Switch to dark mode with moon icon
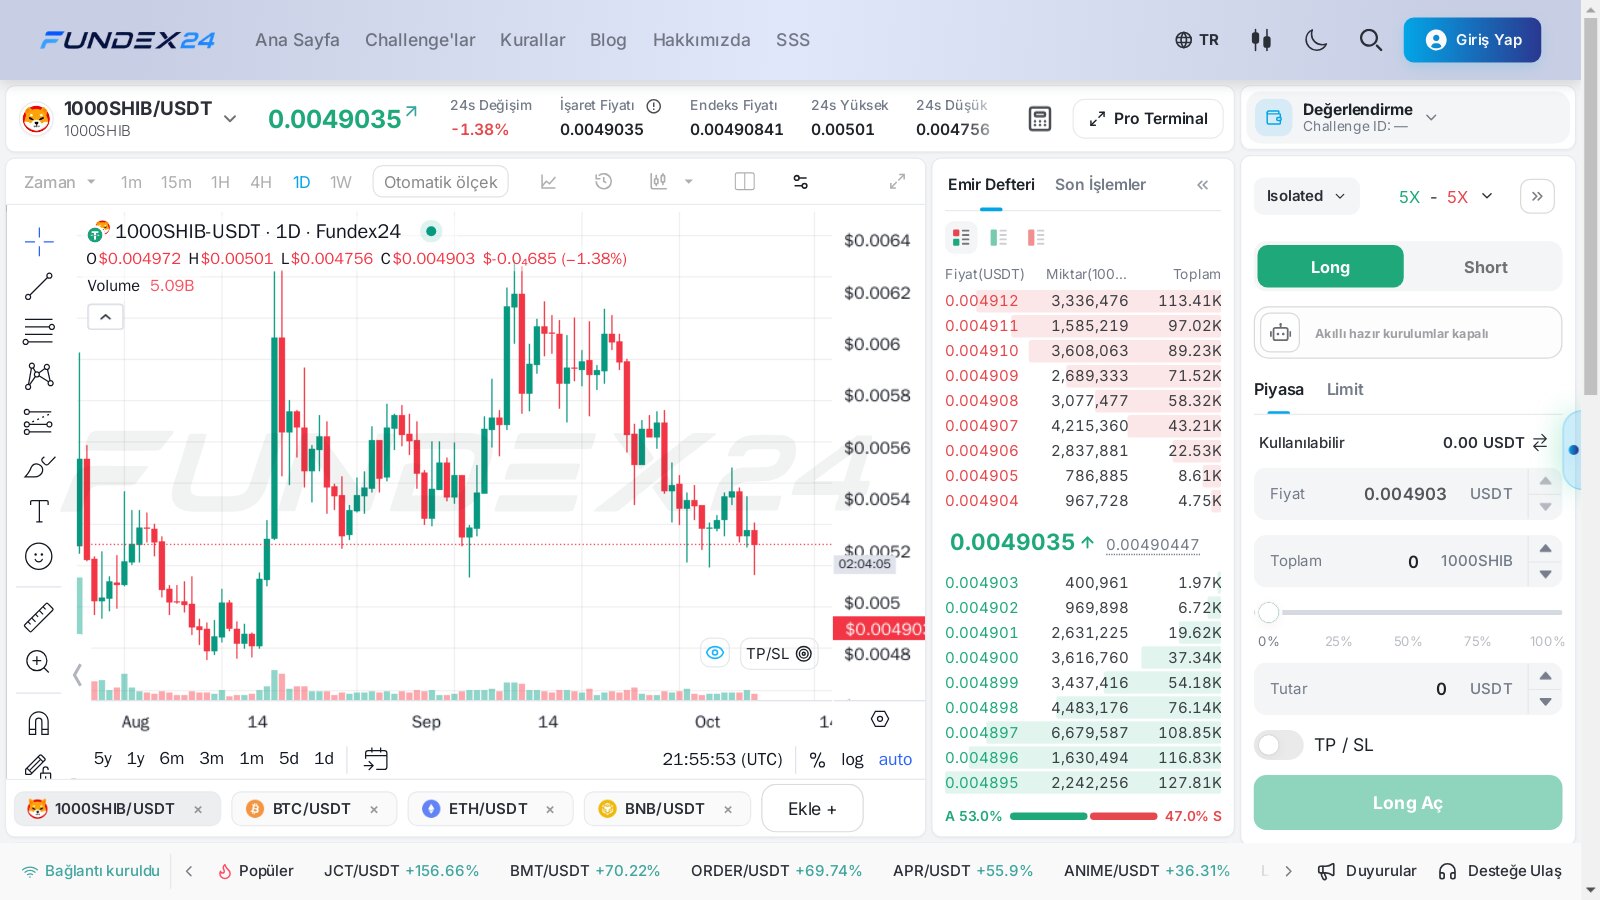This screenshot has width=1600, height=900. 1316,40
